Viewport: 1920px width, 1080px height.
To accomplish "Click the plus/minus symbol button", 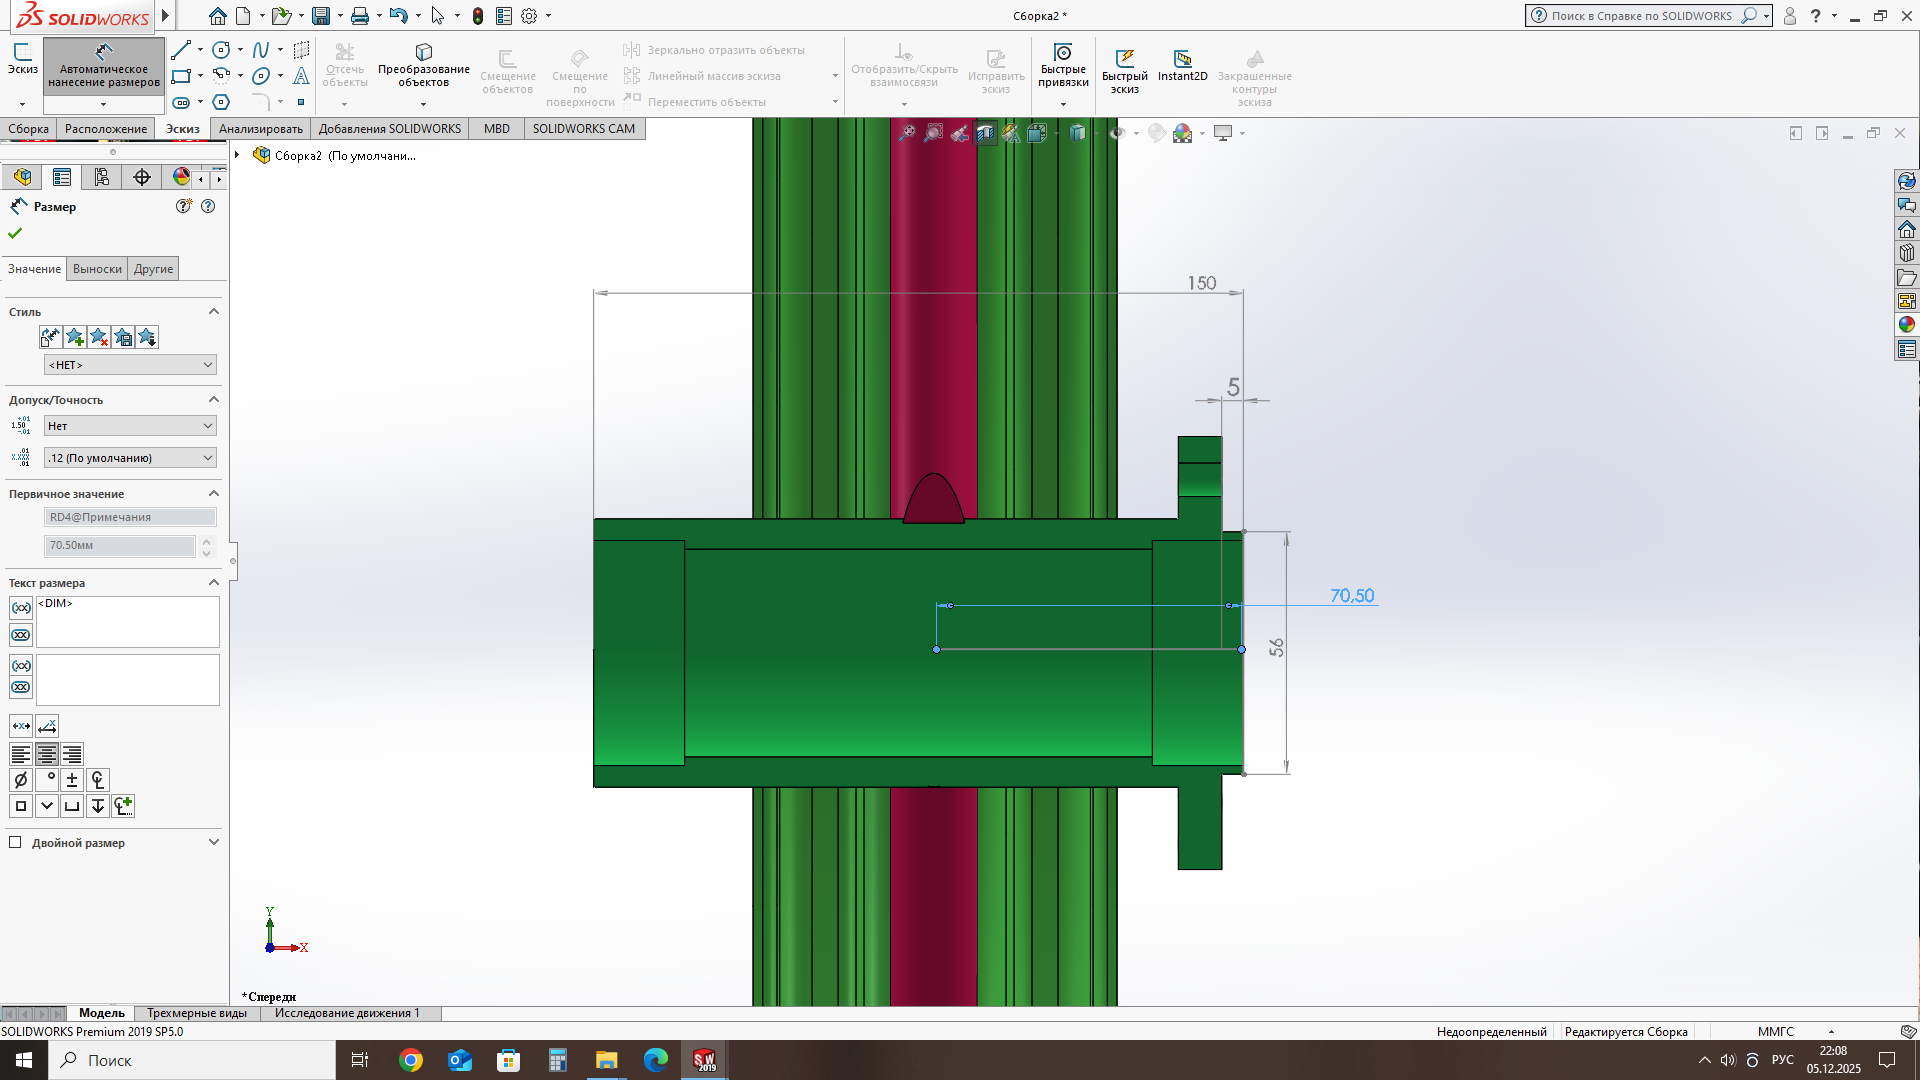I will point(72,780).
